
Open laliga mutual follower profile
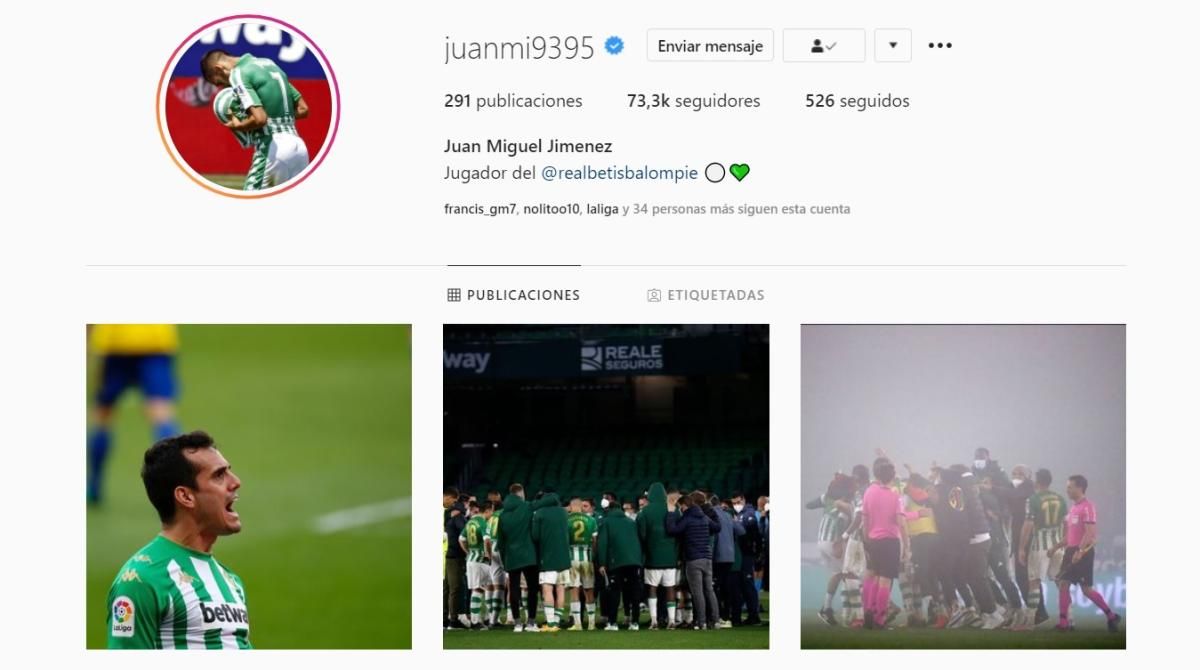click(x=602, y=210)
